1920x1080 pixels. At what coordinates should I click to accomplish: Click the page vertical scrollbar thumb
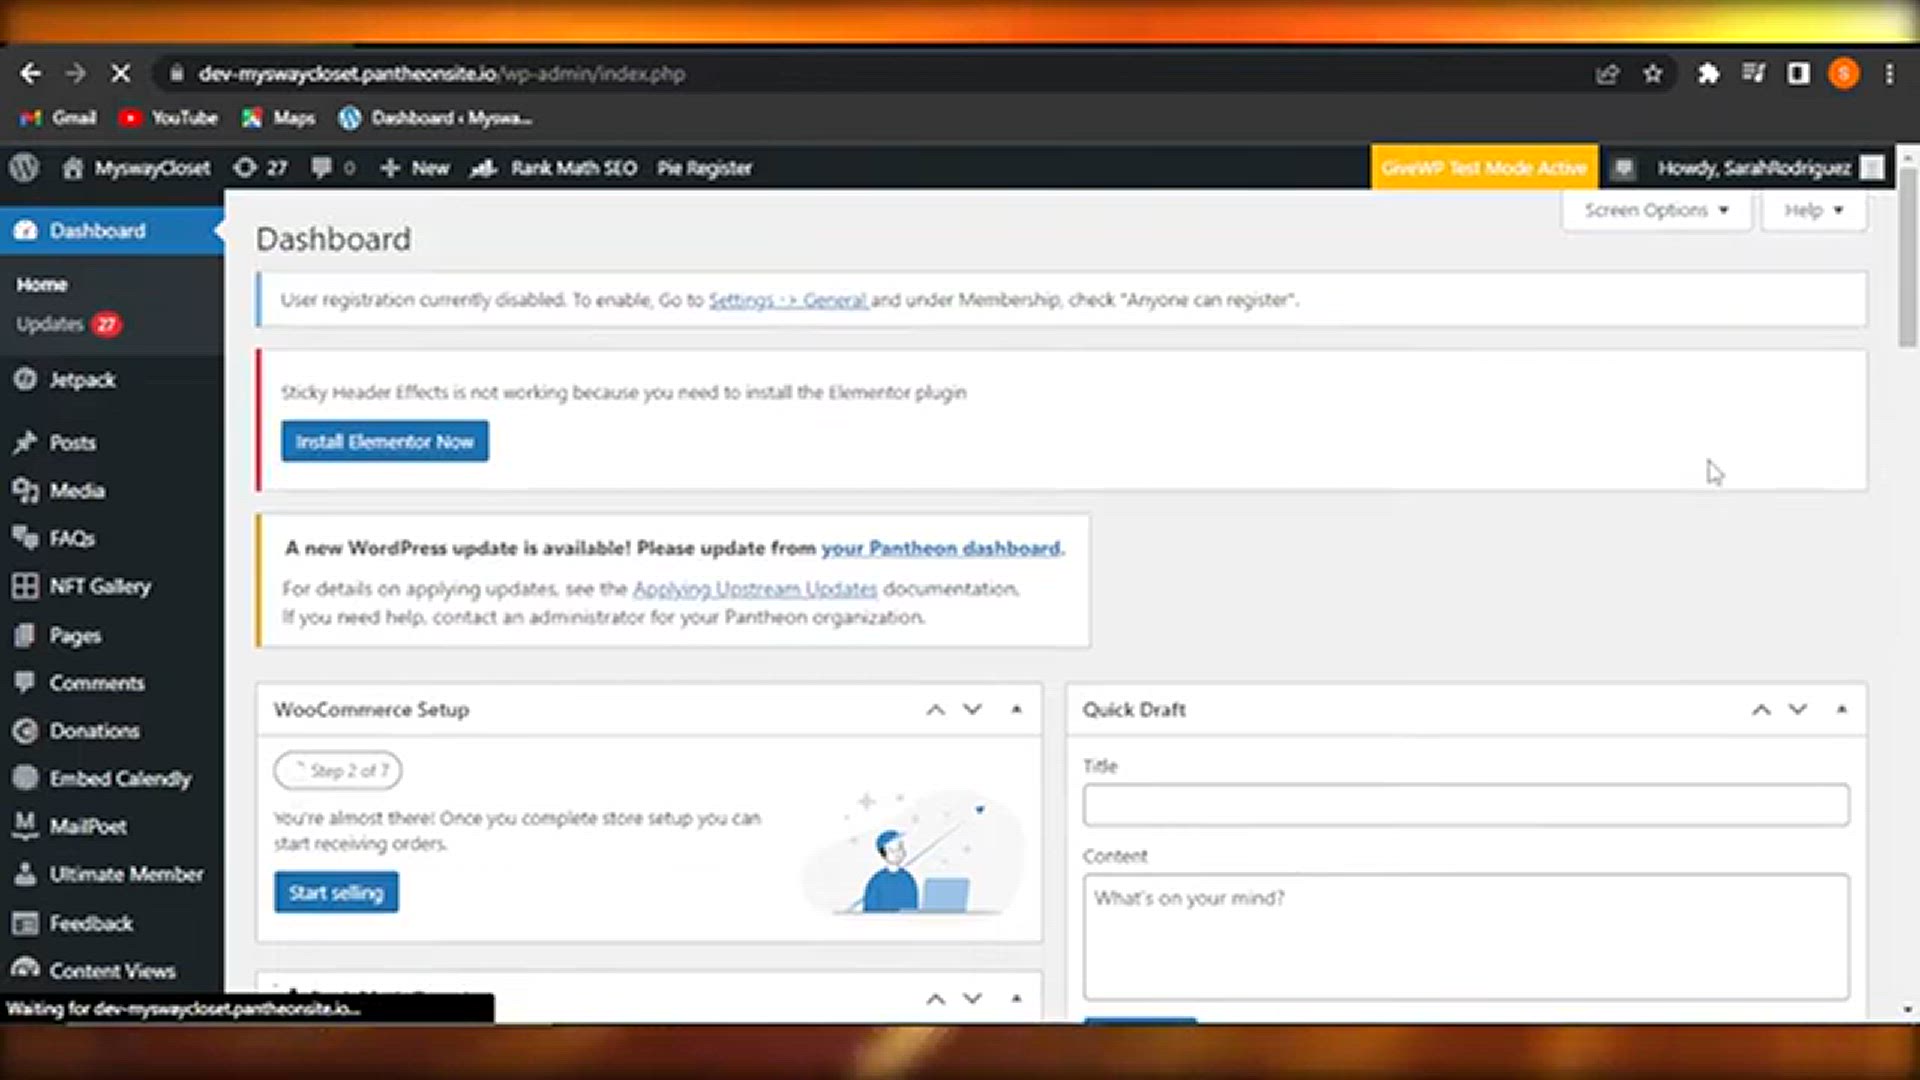1908,258
